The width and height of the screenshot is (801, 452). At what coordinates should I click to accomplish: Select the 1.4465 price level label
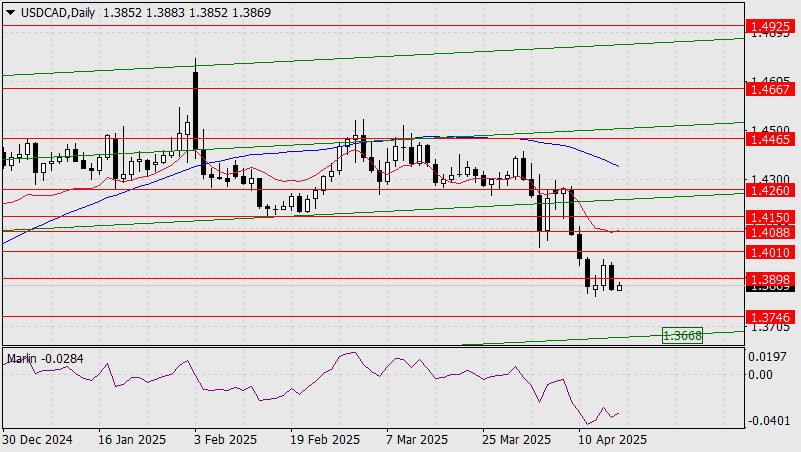[770, 139]
